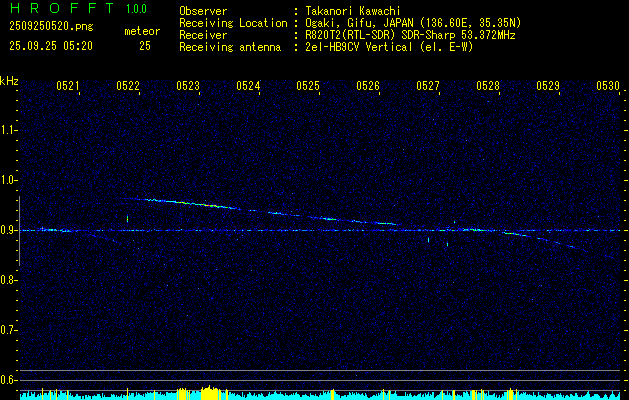The image size is (629, 400).
Task: Click the Receiving antenna field label
Action: 230,47
